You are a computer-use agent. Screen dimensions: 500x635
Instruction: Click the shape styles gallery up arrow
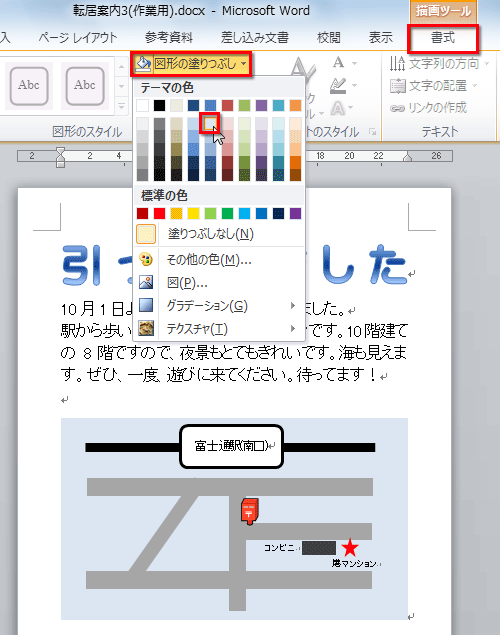pos(121,67)
